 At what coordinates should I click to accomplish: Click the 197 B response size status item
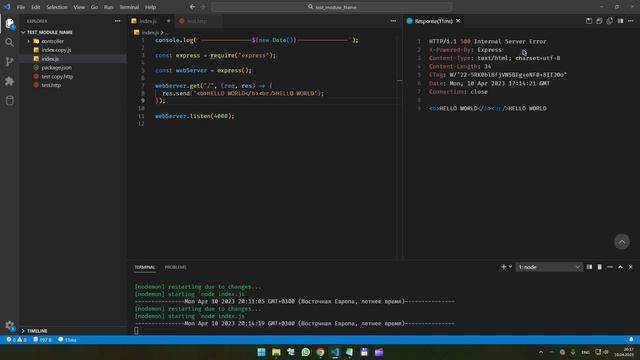click(42, 340)
